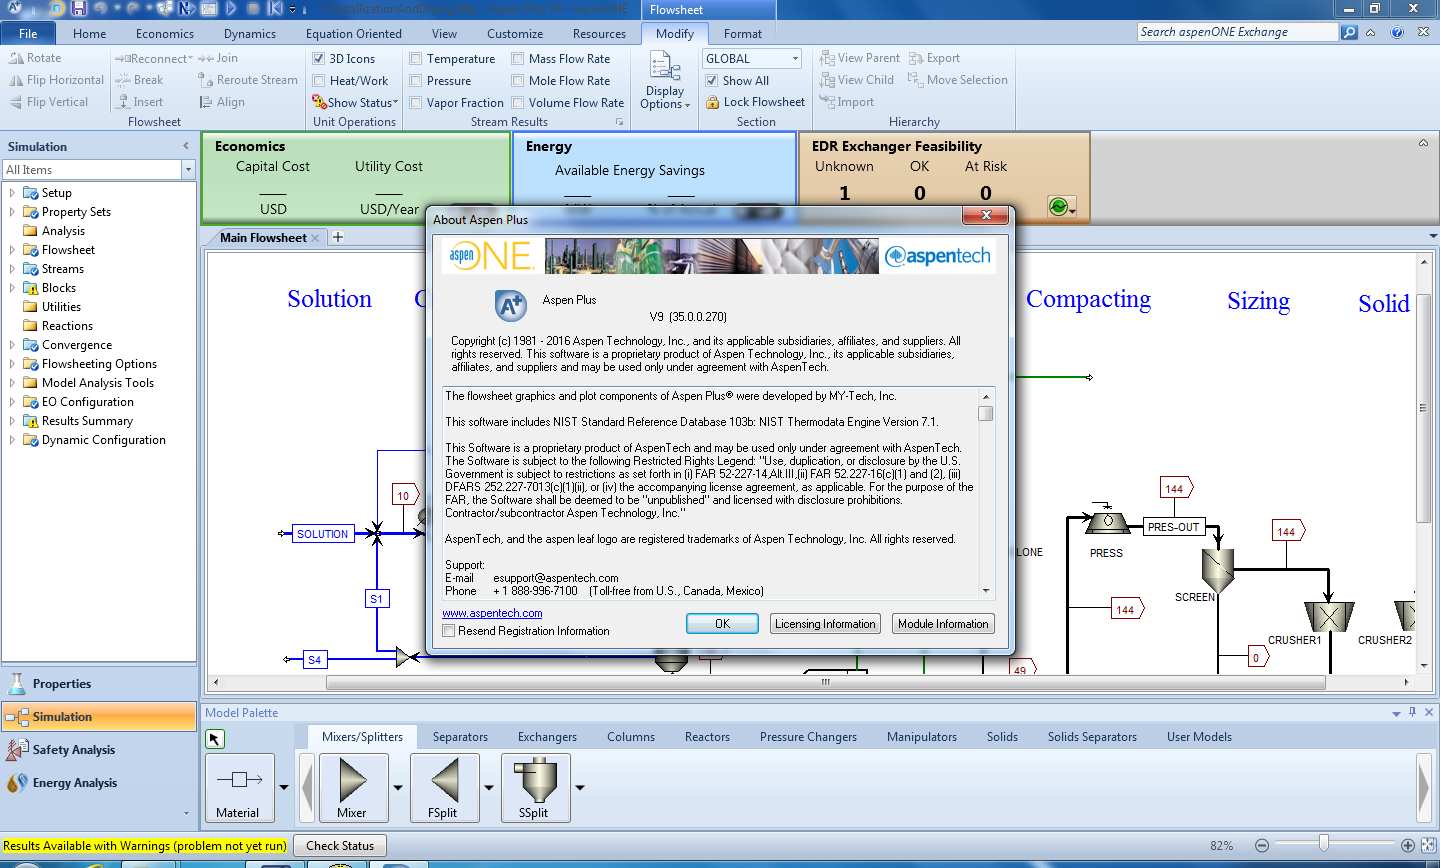1440x868 pixels.
Task: Open the Show Status dropdown
Action: click(x=355, y=102)
